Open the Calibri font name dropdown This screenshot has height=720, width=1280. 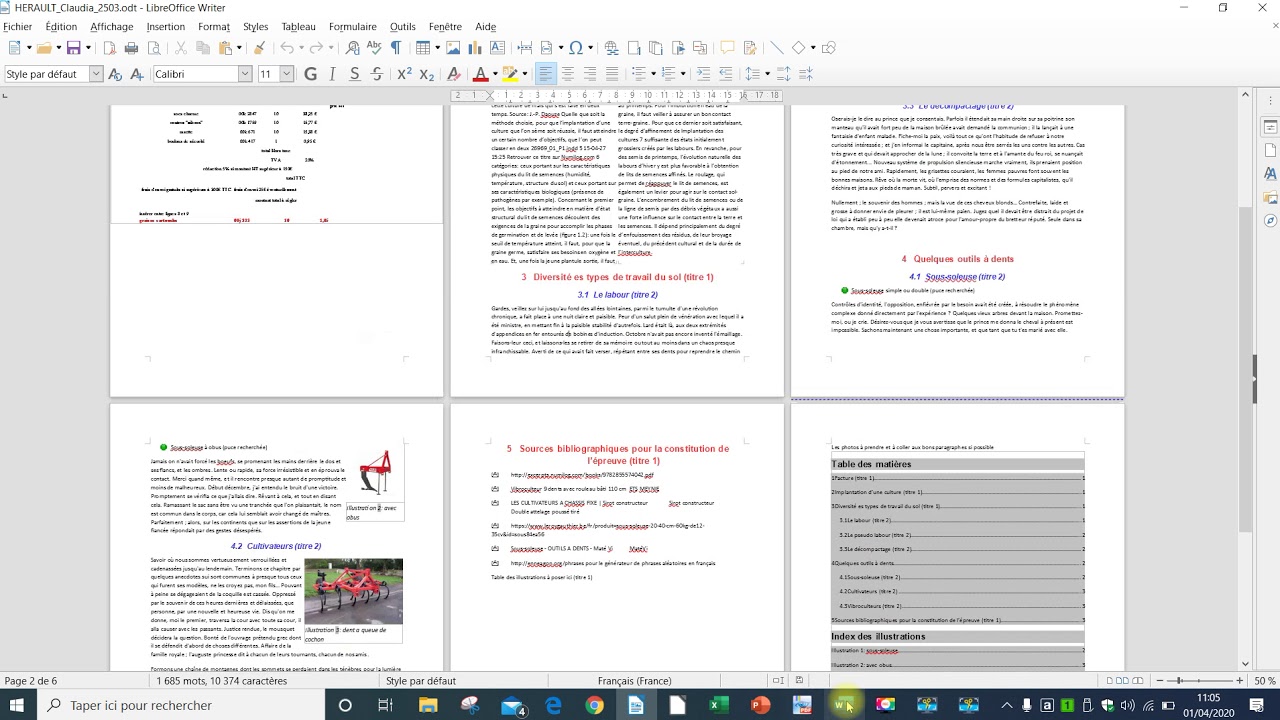tap(244, 74)
